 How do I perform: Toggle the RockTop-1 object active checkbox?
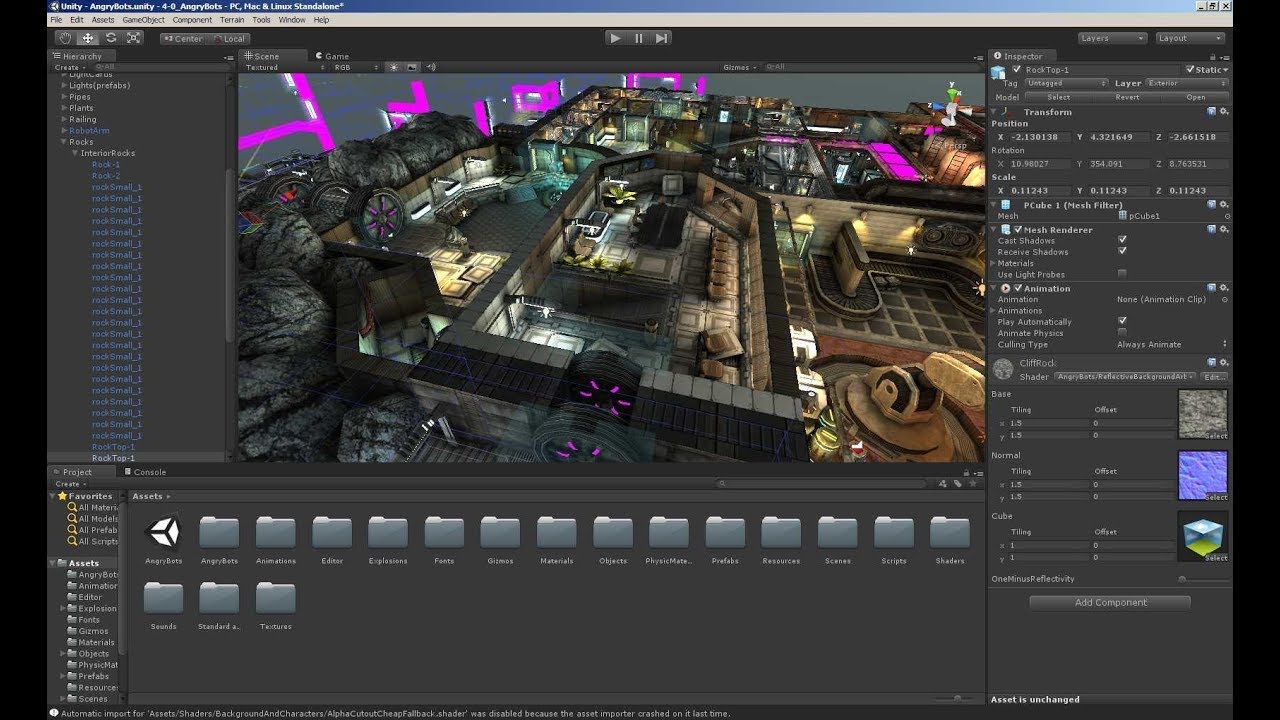(x=1017, y=70)
